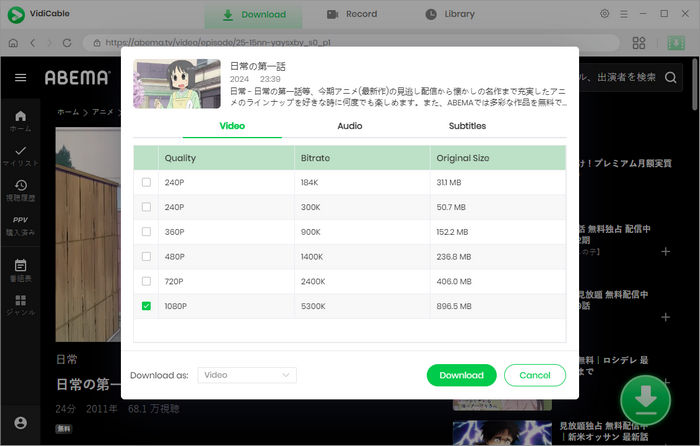
Task: Click the recommended video thumbnail with lightning
Action: 502,433
